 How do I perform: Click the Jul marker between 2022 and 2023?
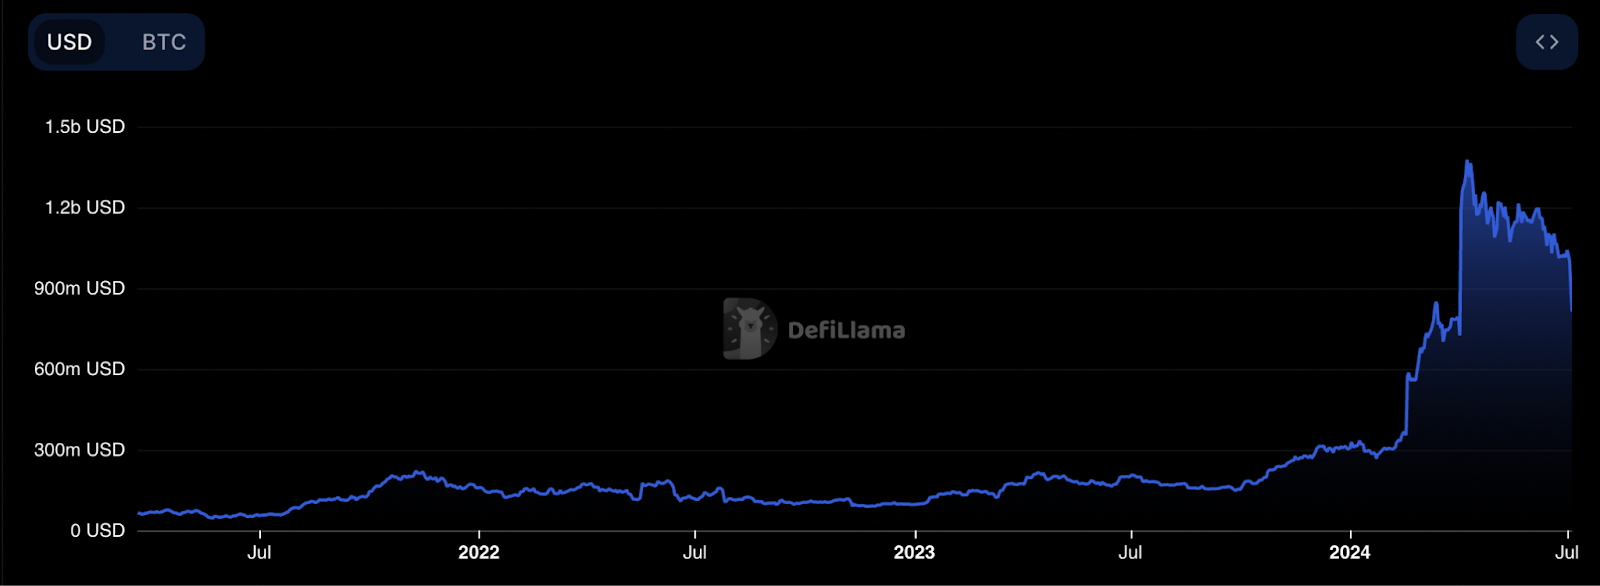tap(694, 552)
